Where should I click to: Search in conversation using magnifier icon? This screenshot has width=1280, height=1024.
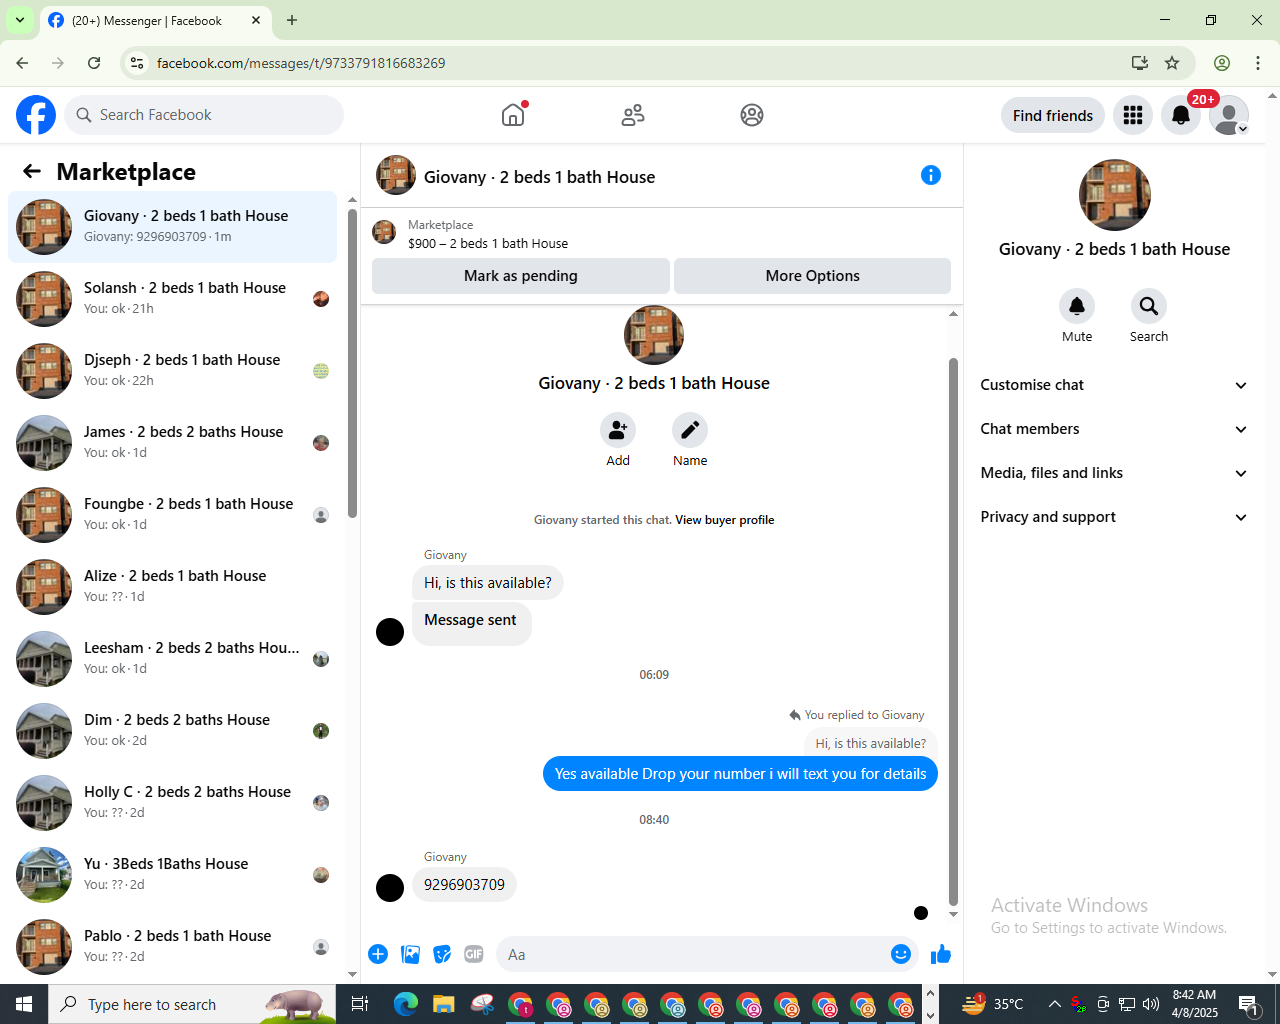click(x=1149, y=306)
